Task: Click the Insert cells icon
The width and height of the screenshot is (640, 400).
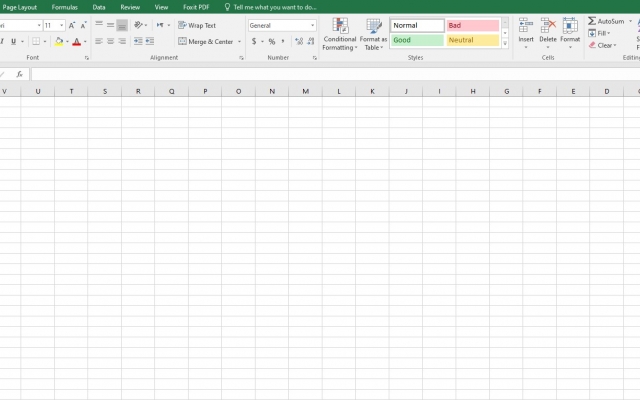Action: click(x=526, y=26)
